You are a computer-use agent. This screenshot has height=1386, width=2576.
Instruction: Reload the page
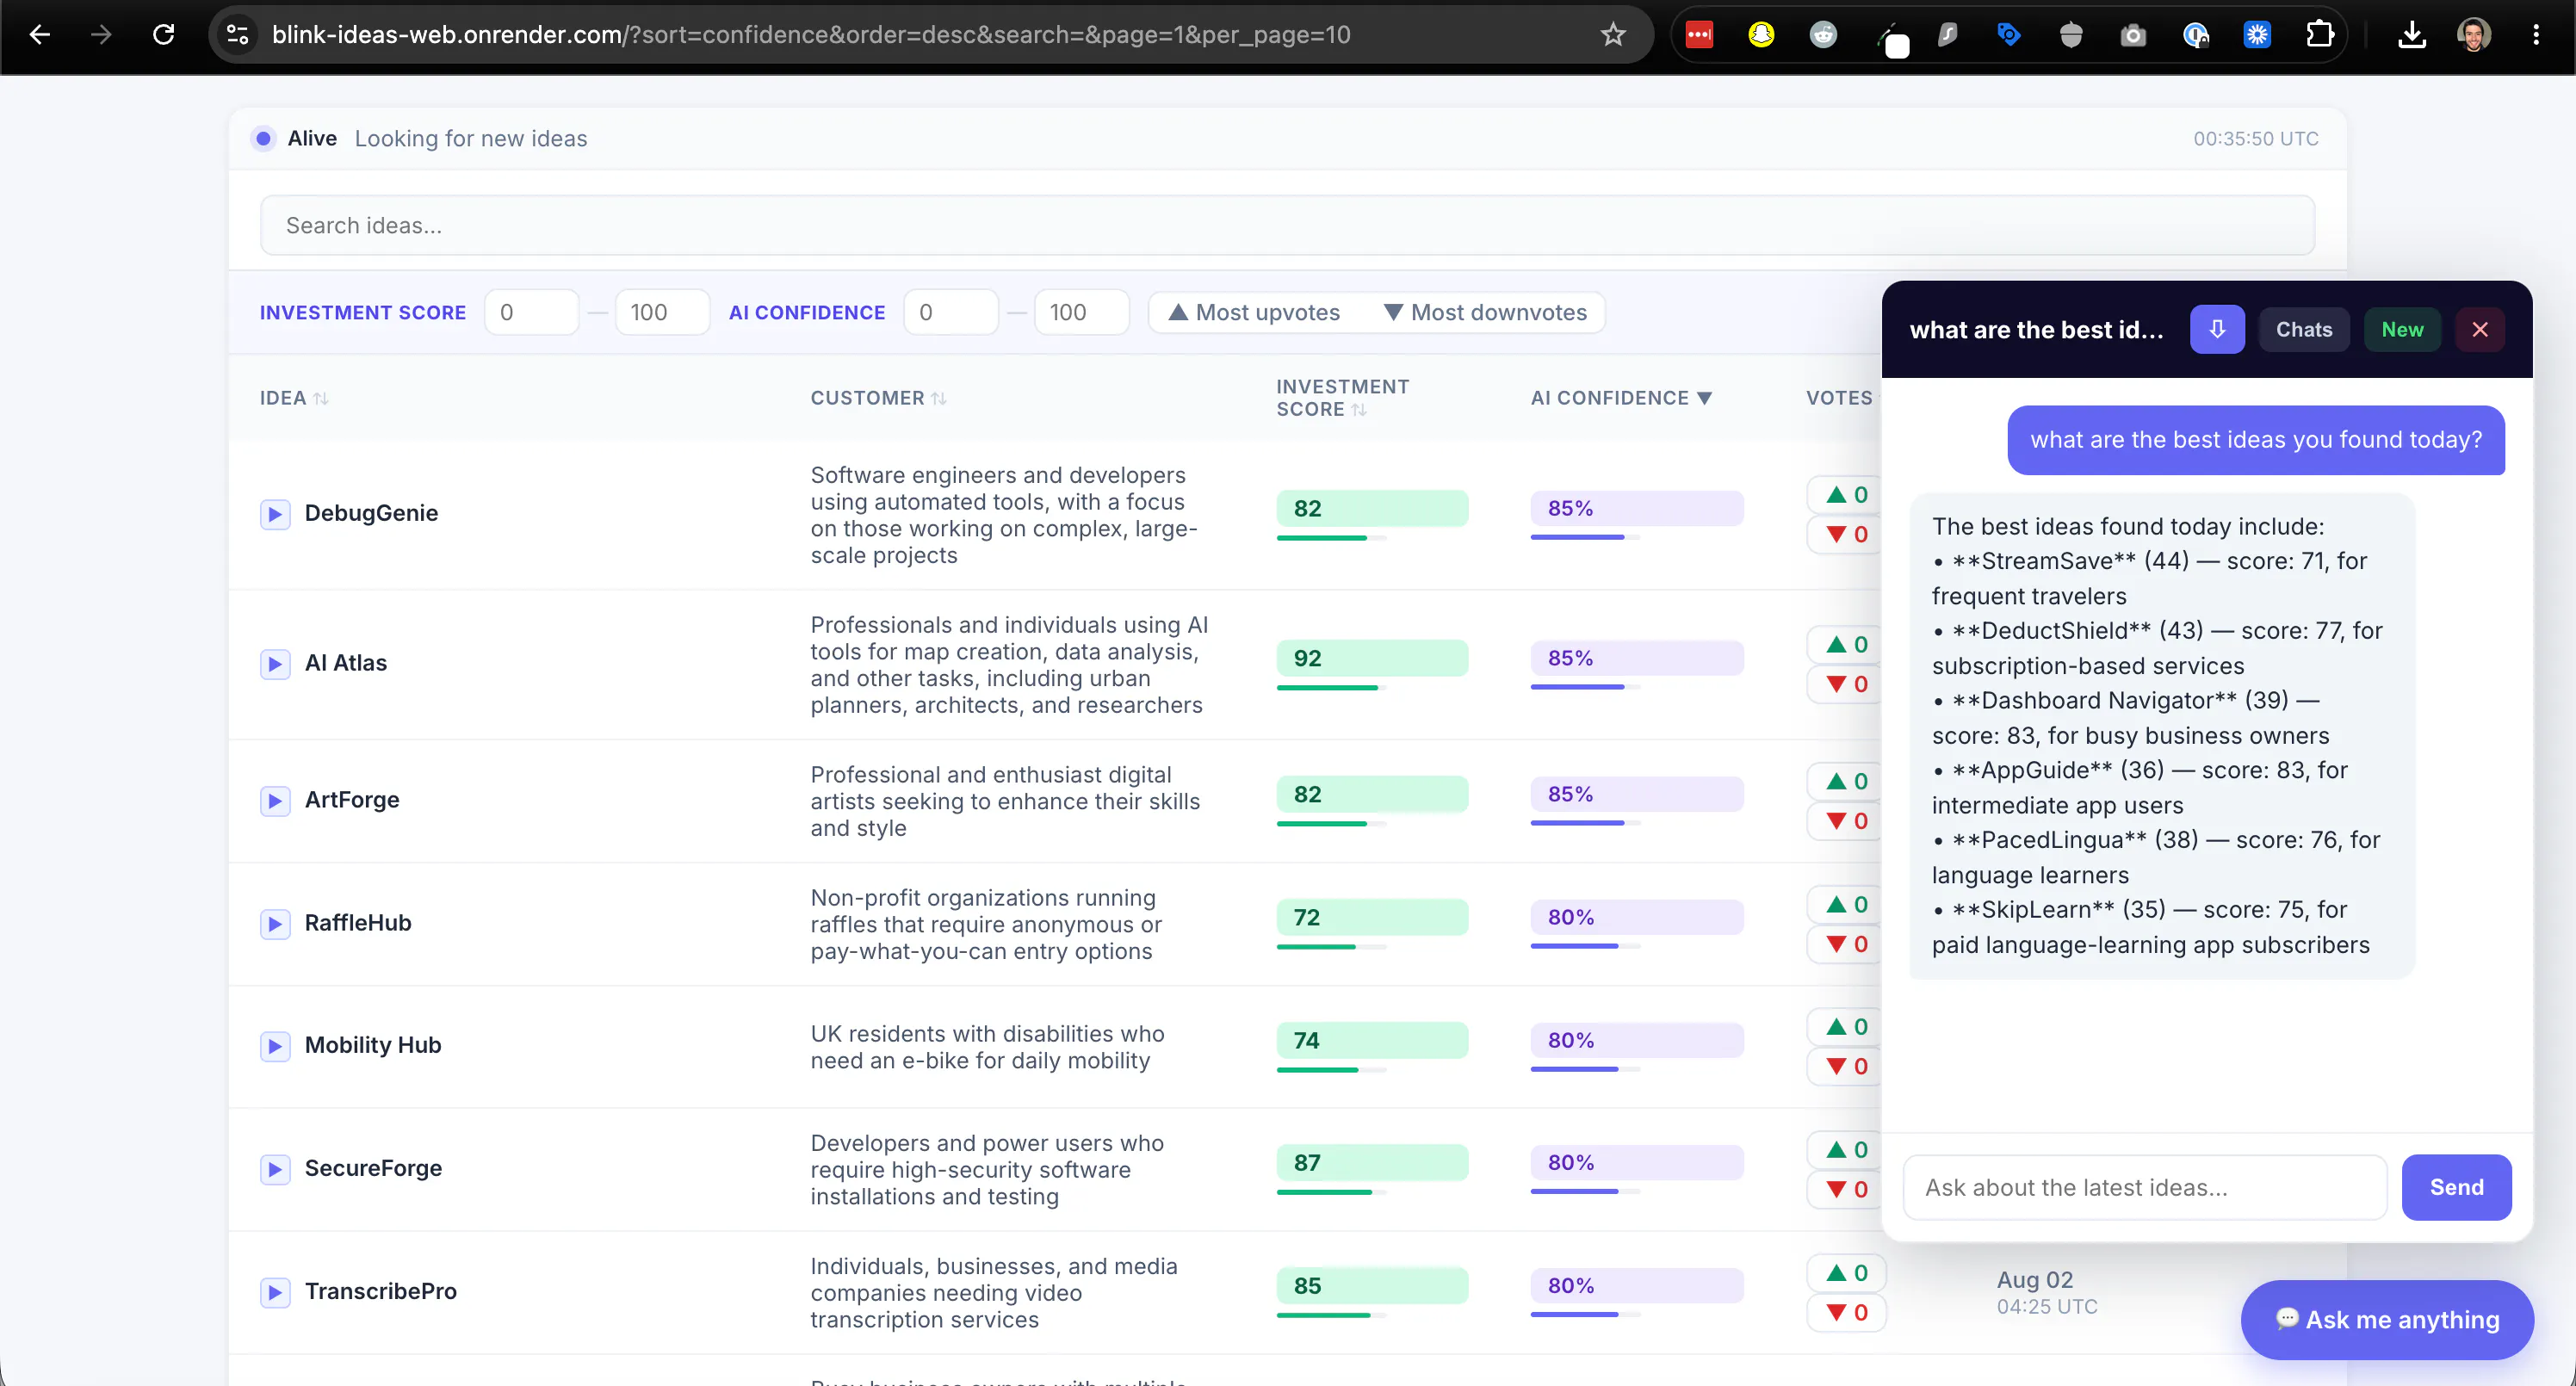tap(163, 35)
